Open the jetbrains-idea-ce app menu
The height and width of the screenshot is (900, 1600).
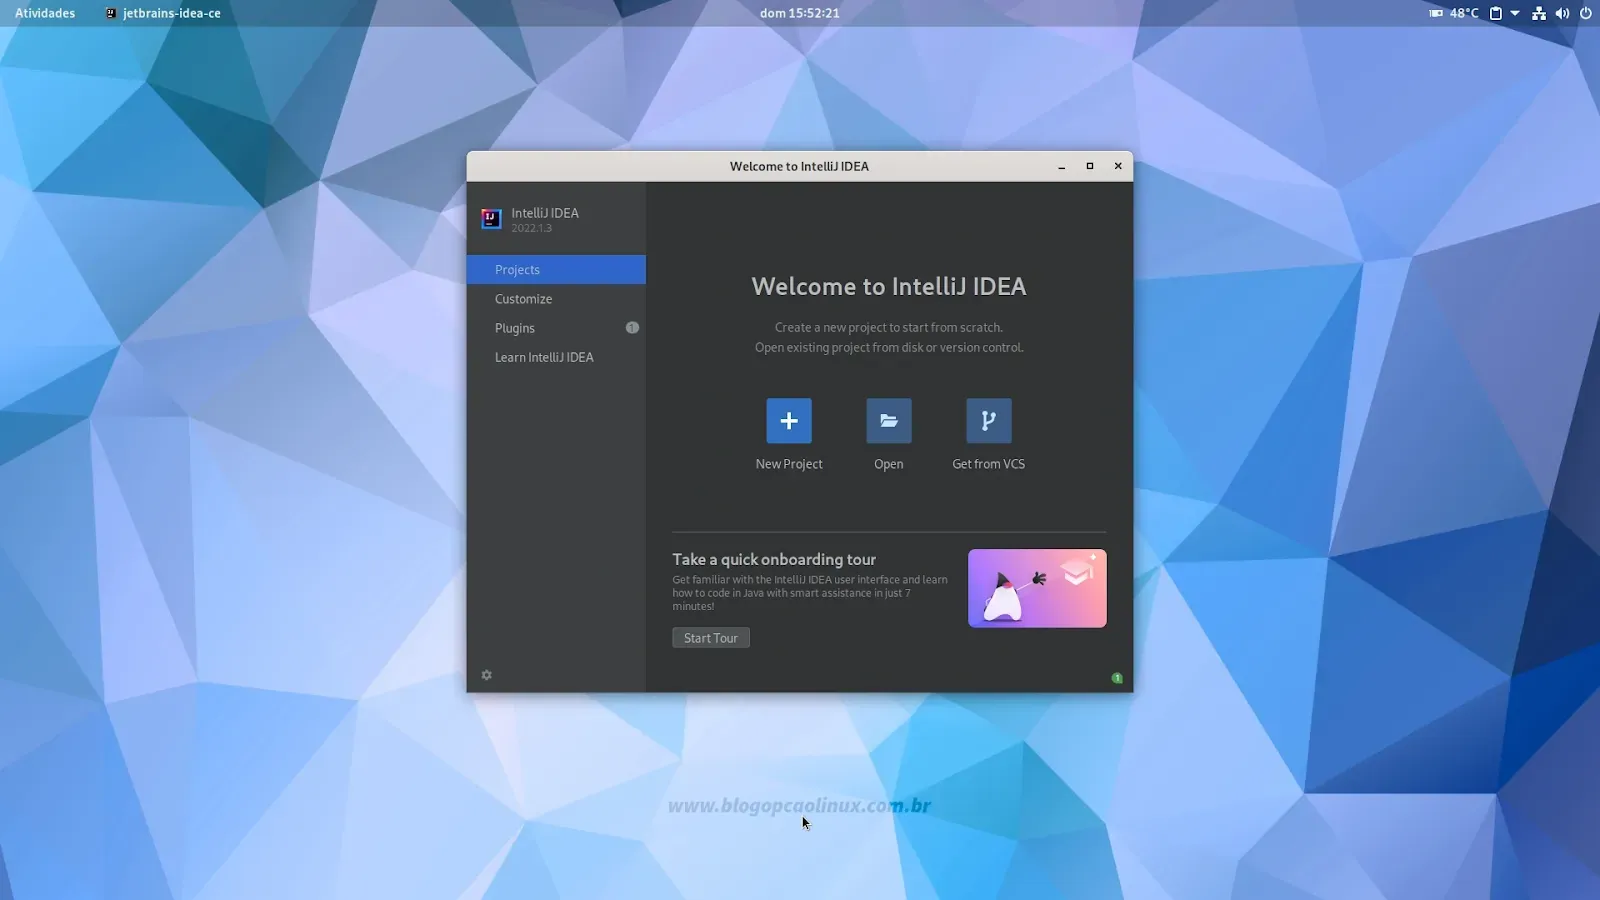click(163, 13)
